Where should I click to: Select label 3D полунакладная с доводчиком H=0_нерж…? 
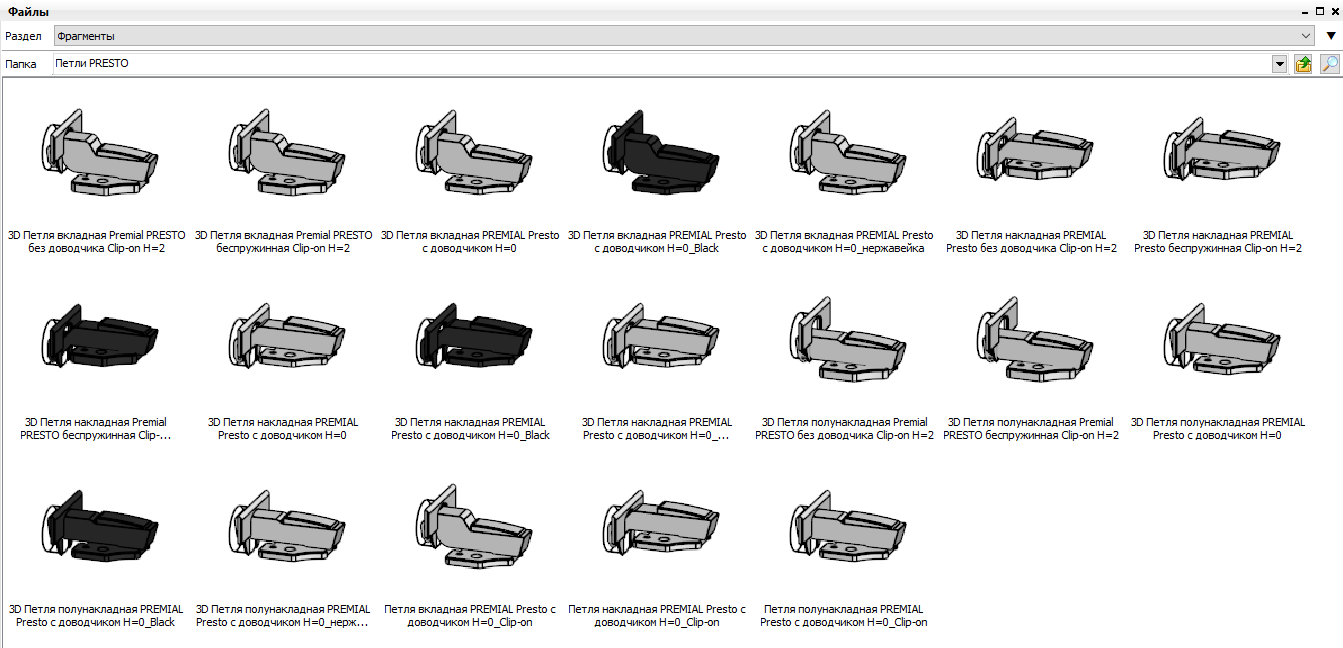pyautogui.click(x=283, y=615)
